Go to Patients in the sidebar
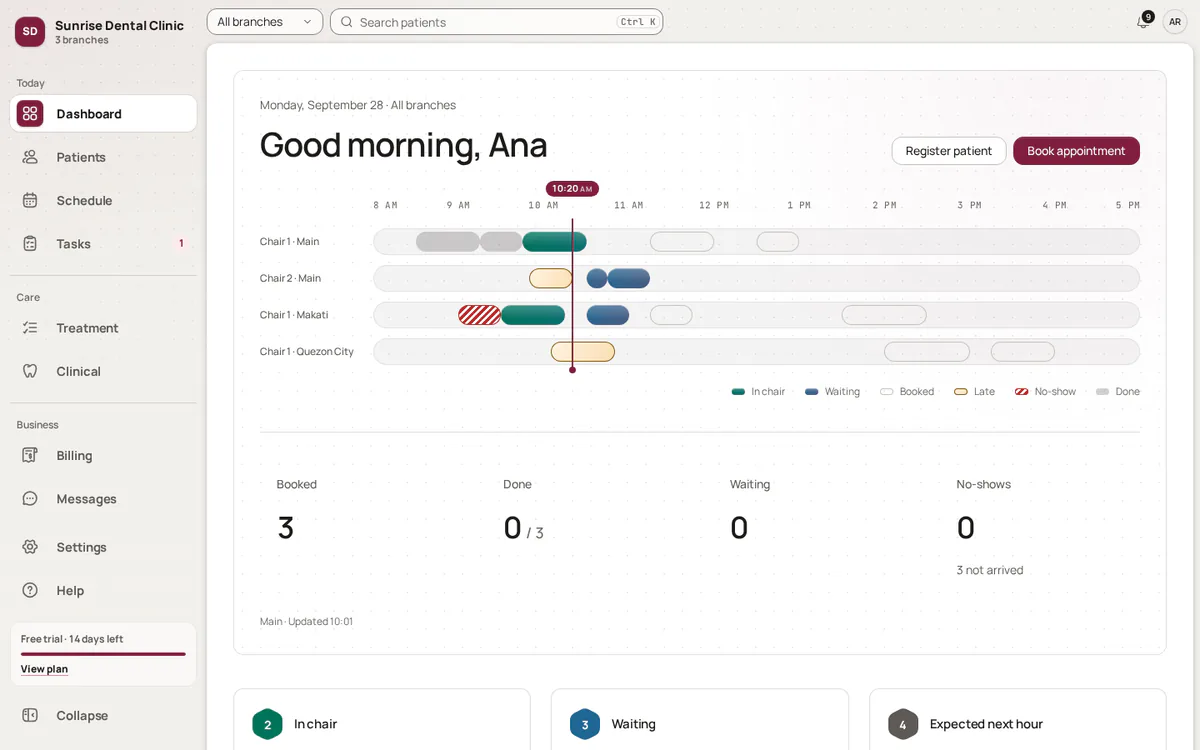Image resolution: width=1200 pixels, height=750 pixels. click(103, 157)
